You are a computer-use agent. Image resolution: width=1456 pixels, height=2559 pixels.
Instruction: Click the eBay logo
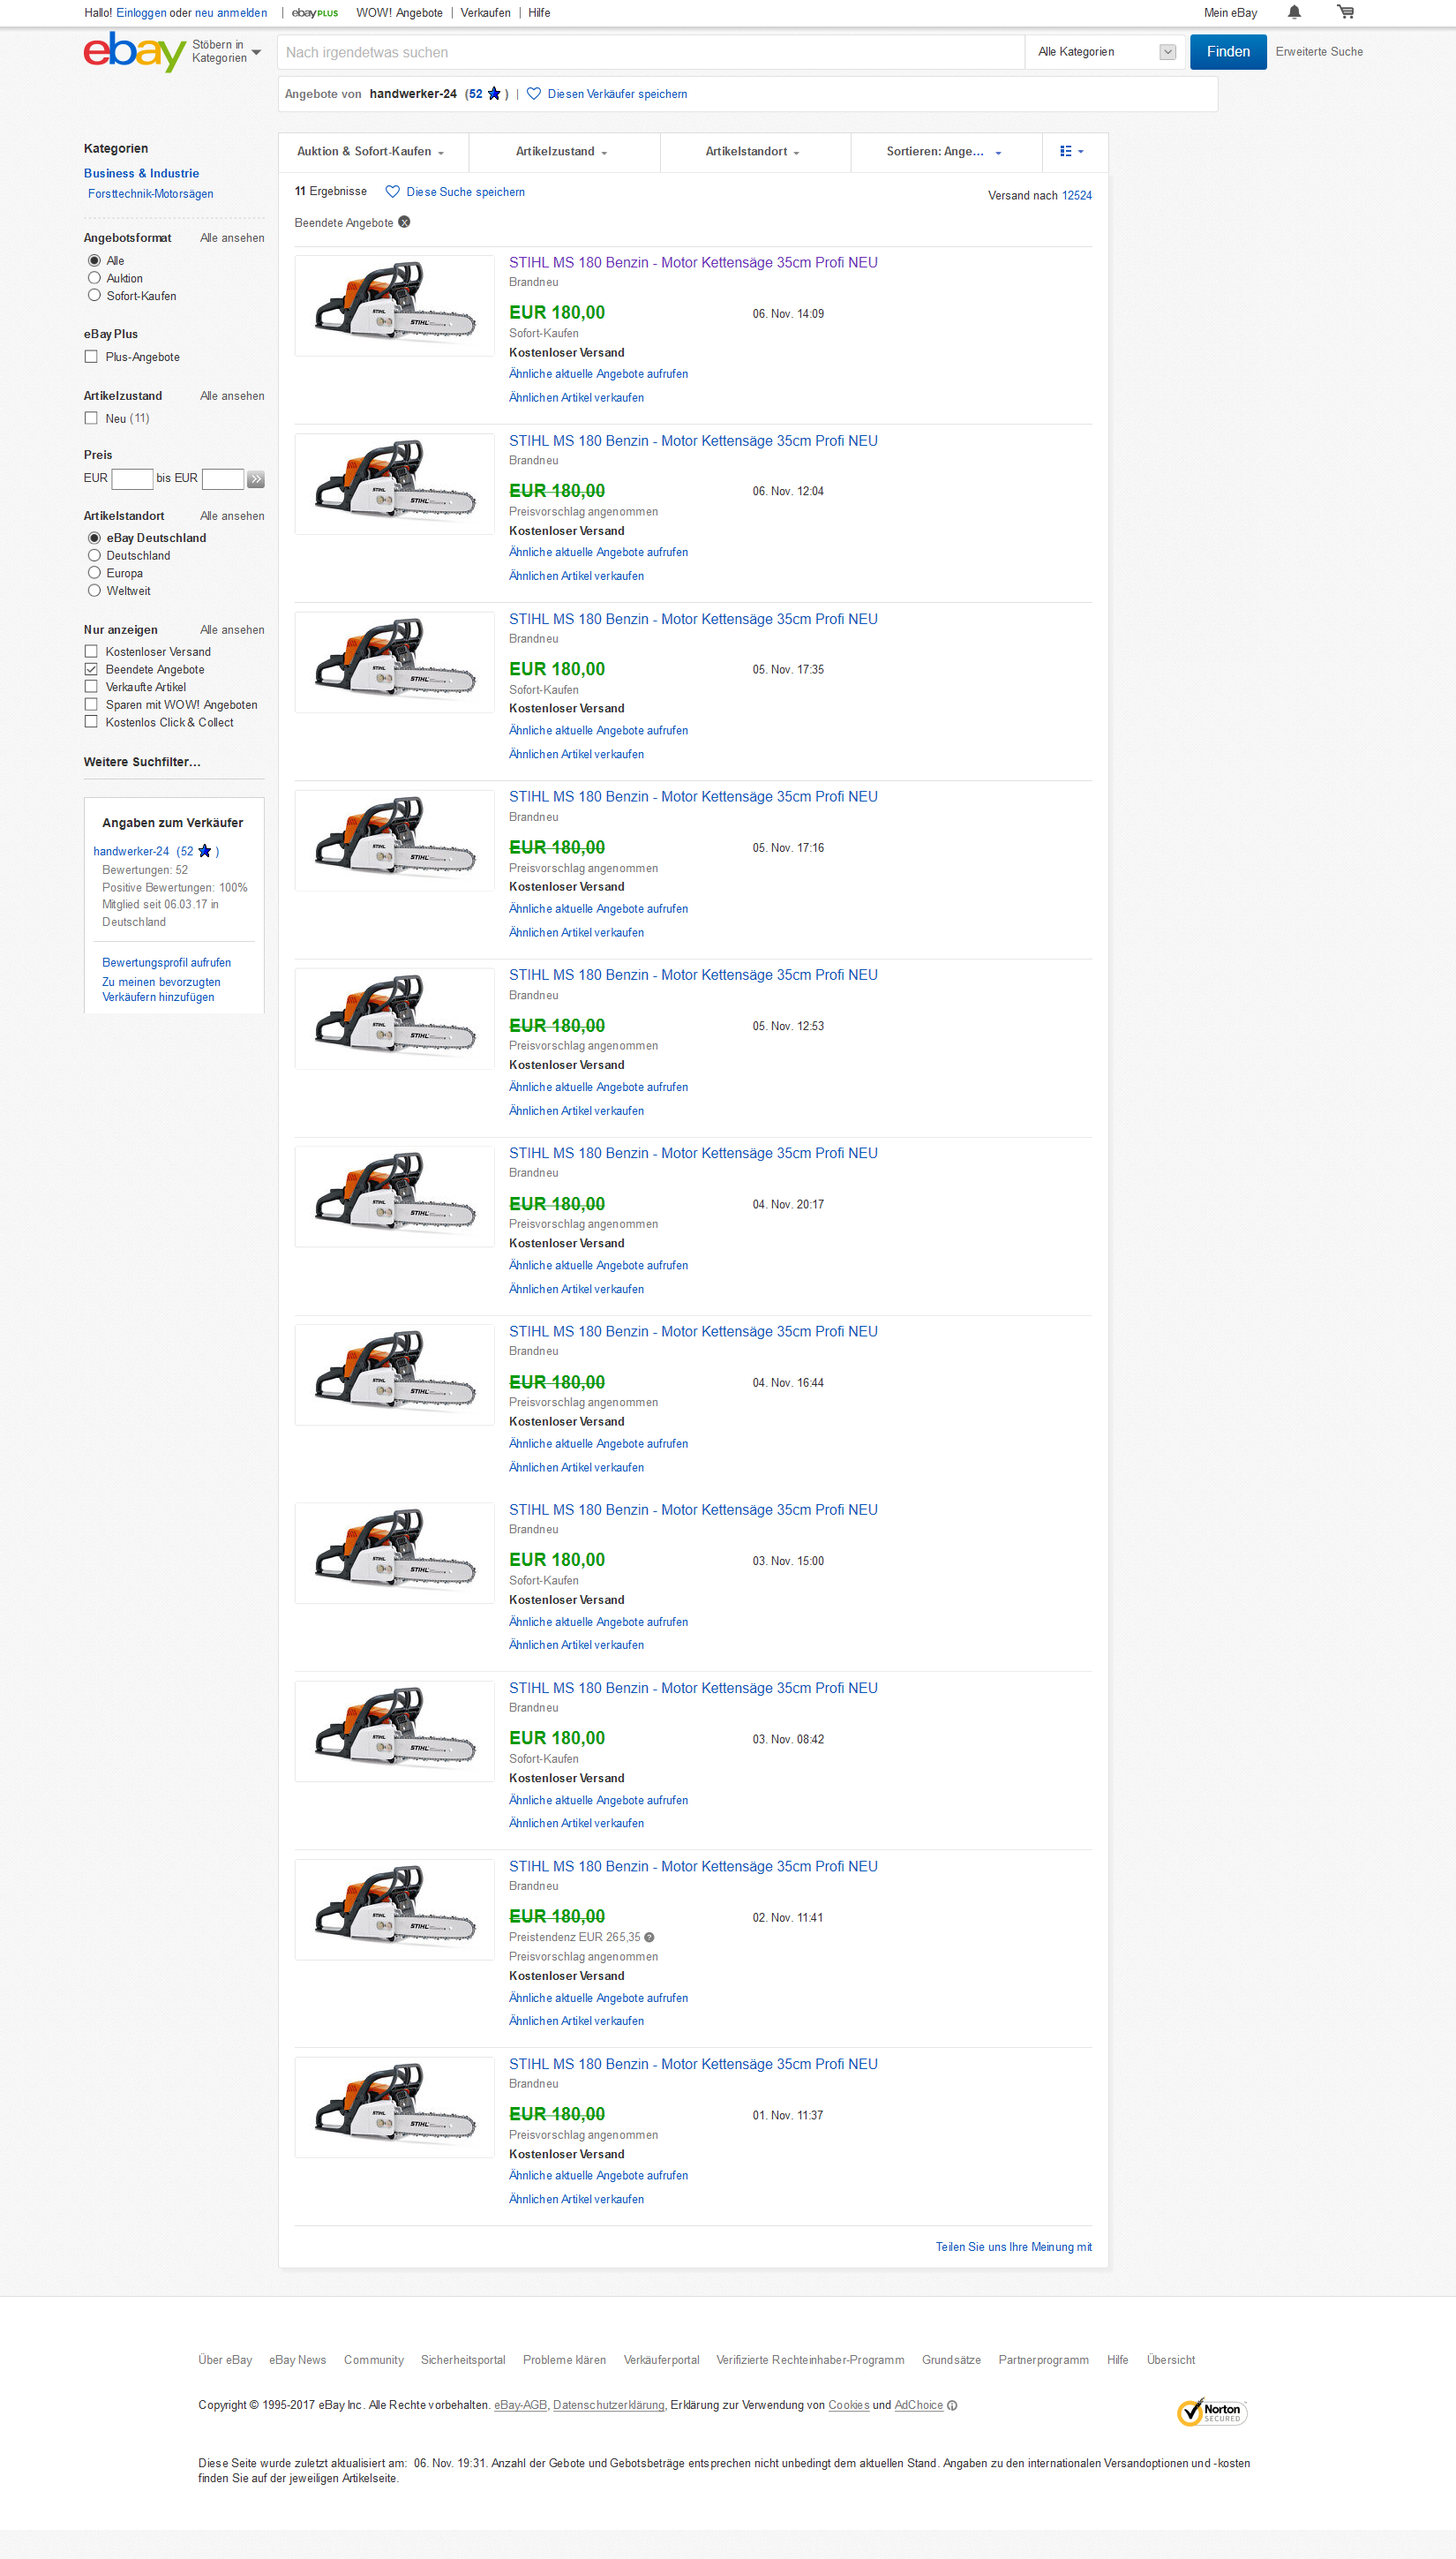(x=134, y=52)
